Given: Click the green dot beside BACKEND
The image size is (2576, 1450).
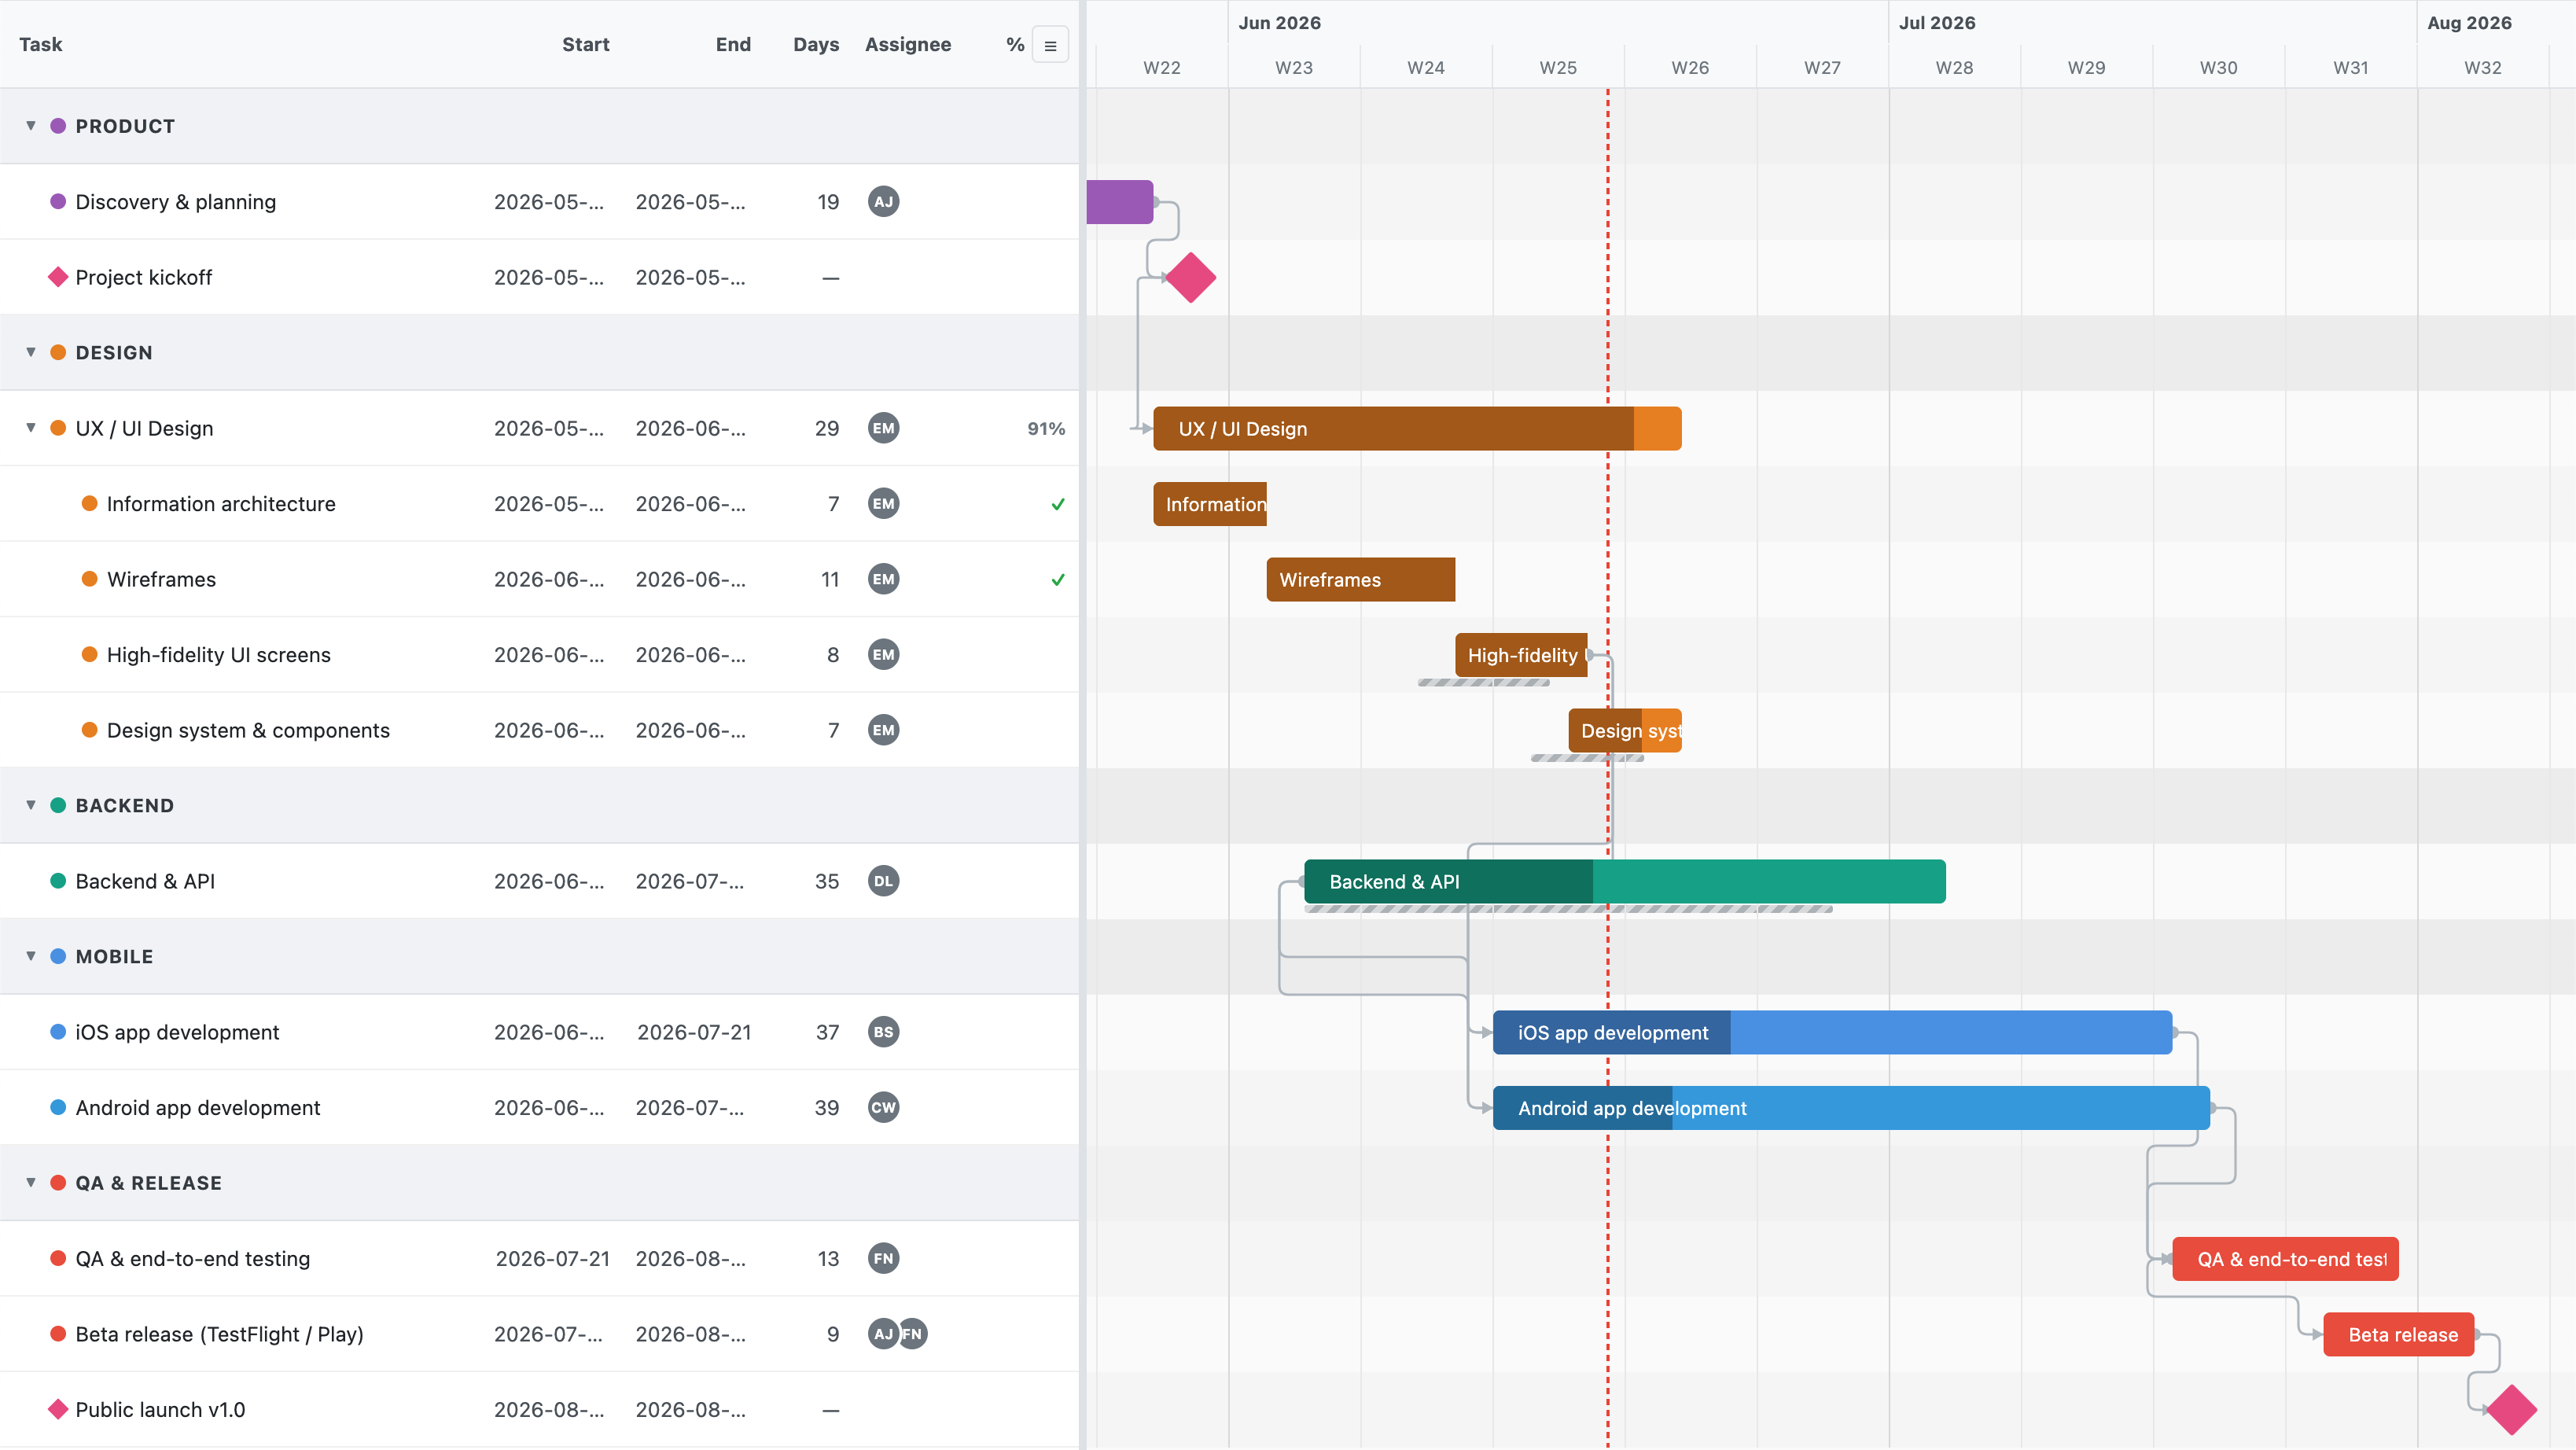Looking at the screenshot, I should click(x=58, y=805).
